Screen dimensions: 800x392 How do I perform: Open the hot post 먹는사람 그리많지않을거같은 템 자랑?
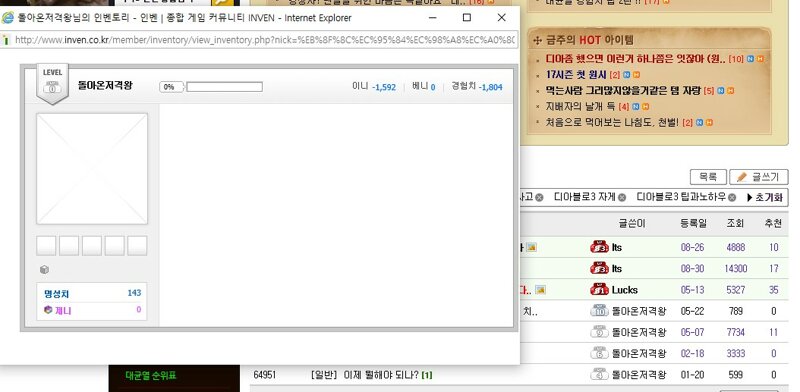[623, 91]
